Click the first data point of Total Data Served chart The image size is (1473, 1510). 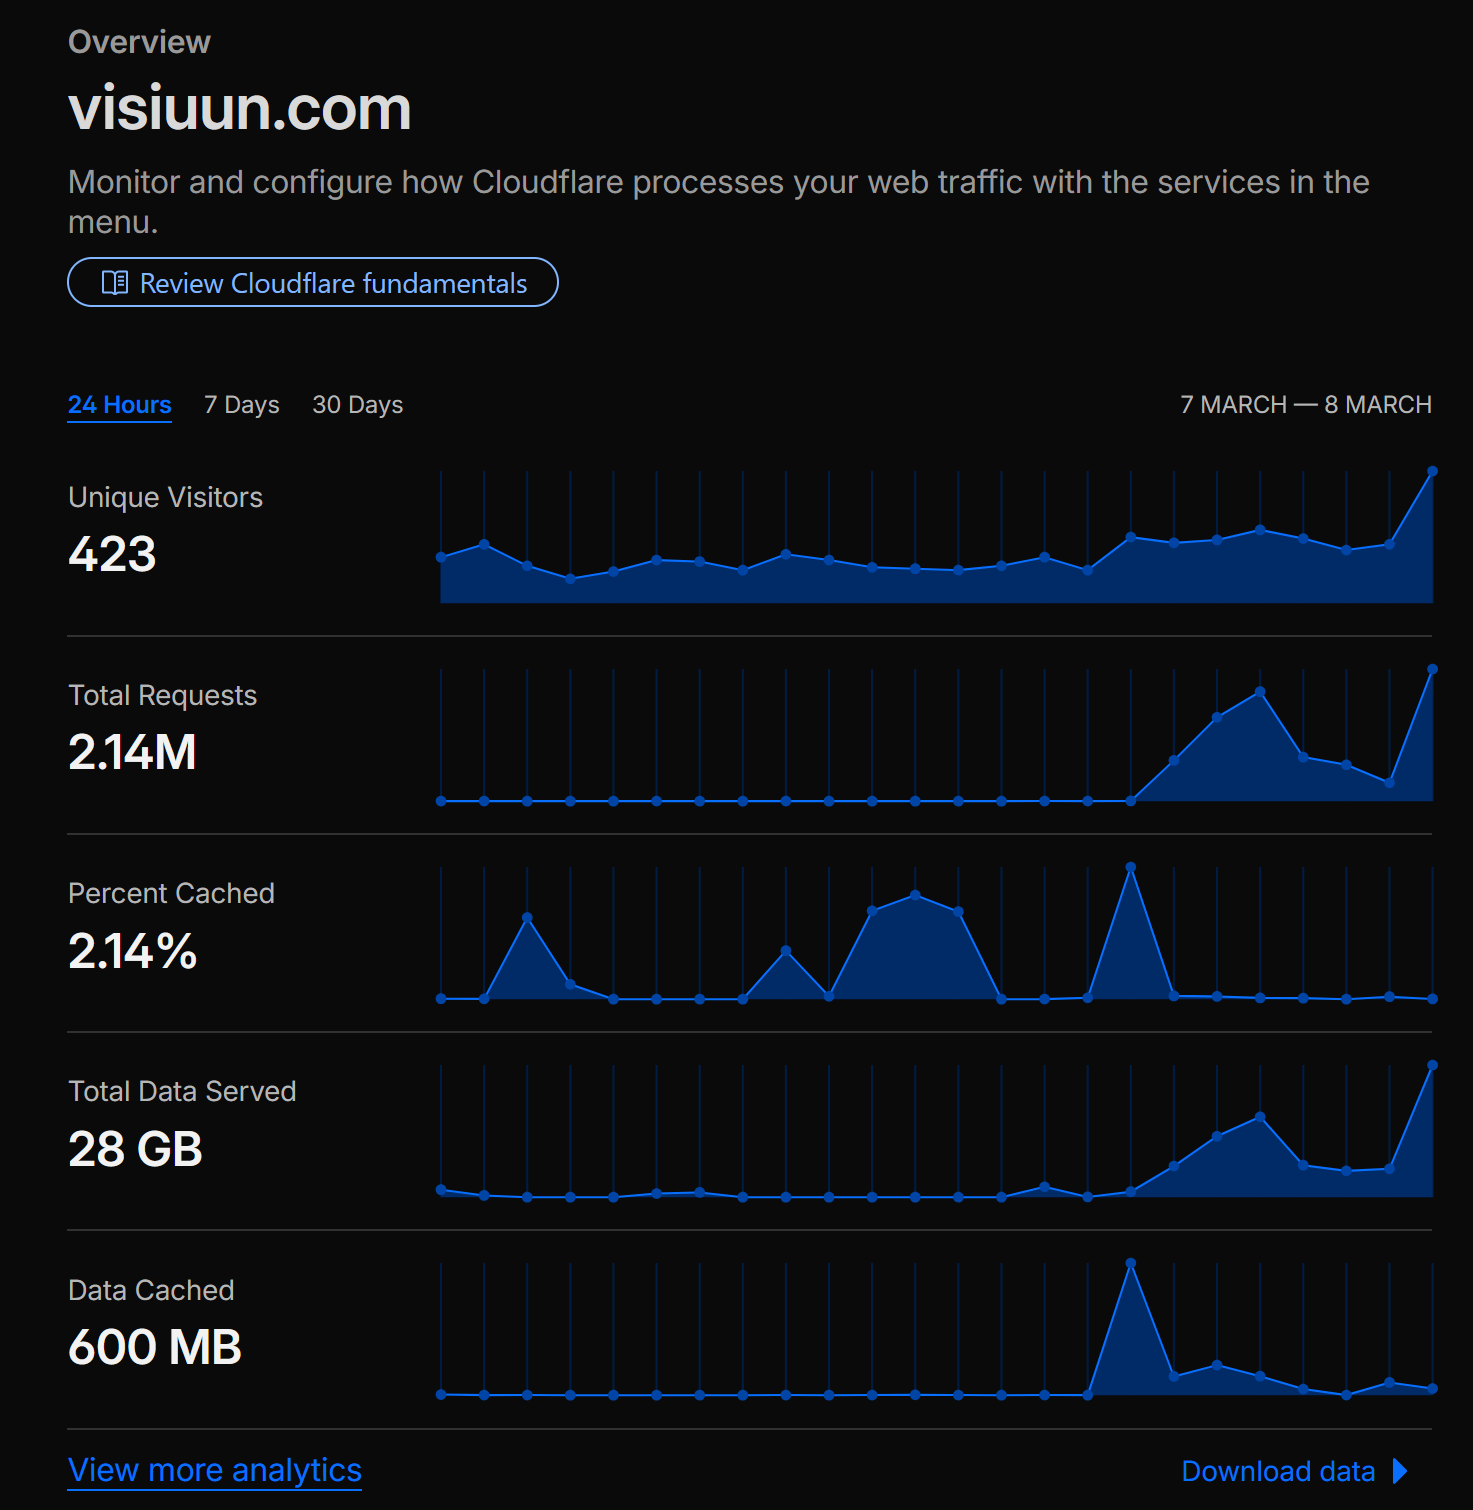pyautogui.click(x=441, y=1190)
